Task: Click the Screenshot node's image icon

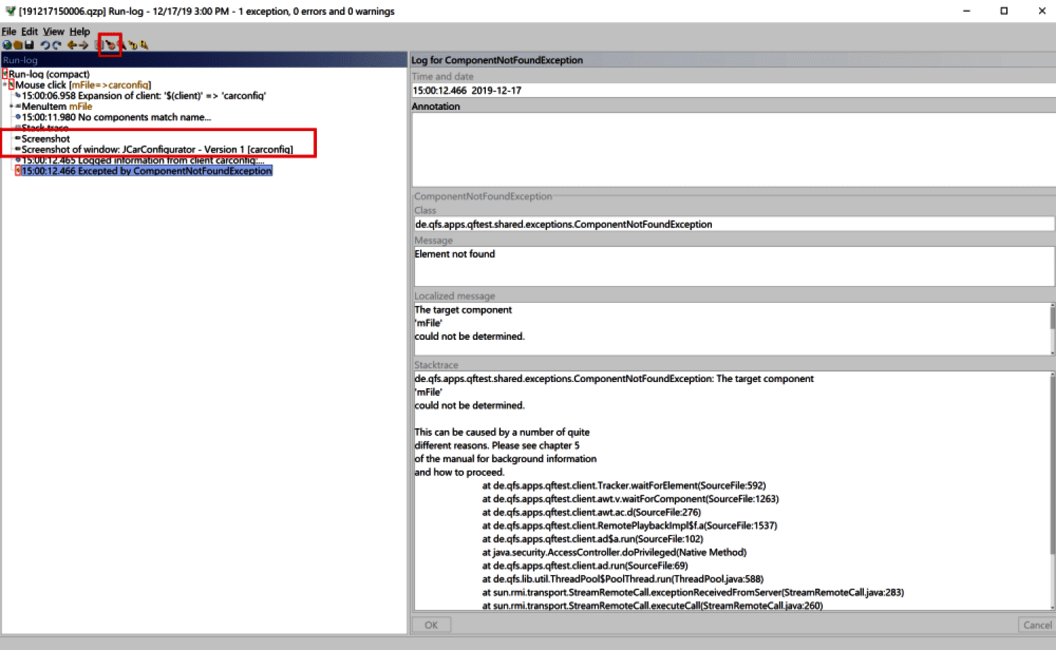Action: (x=18, y=137)
